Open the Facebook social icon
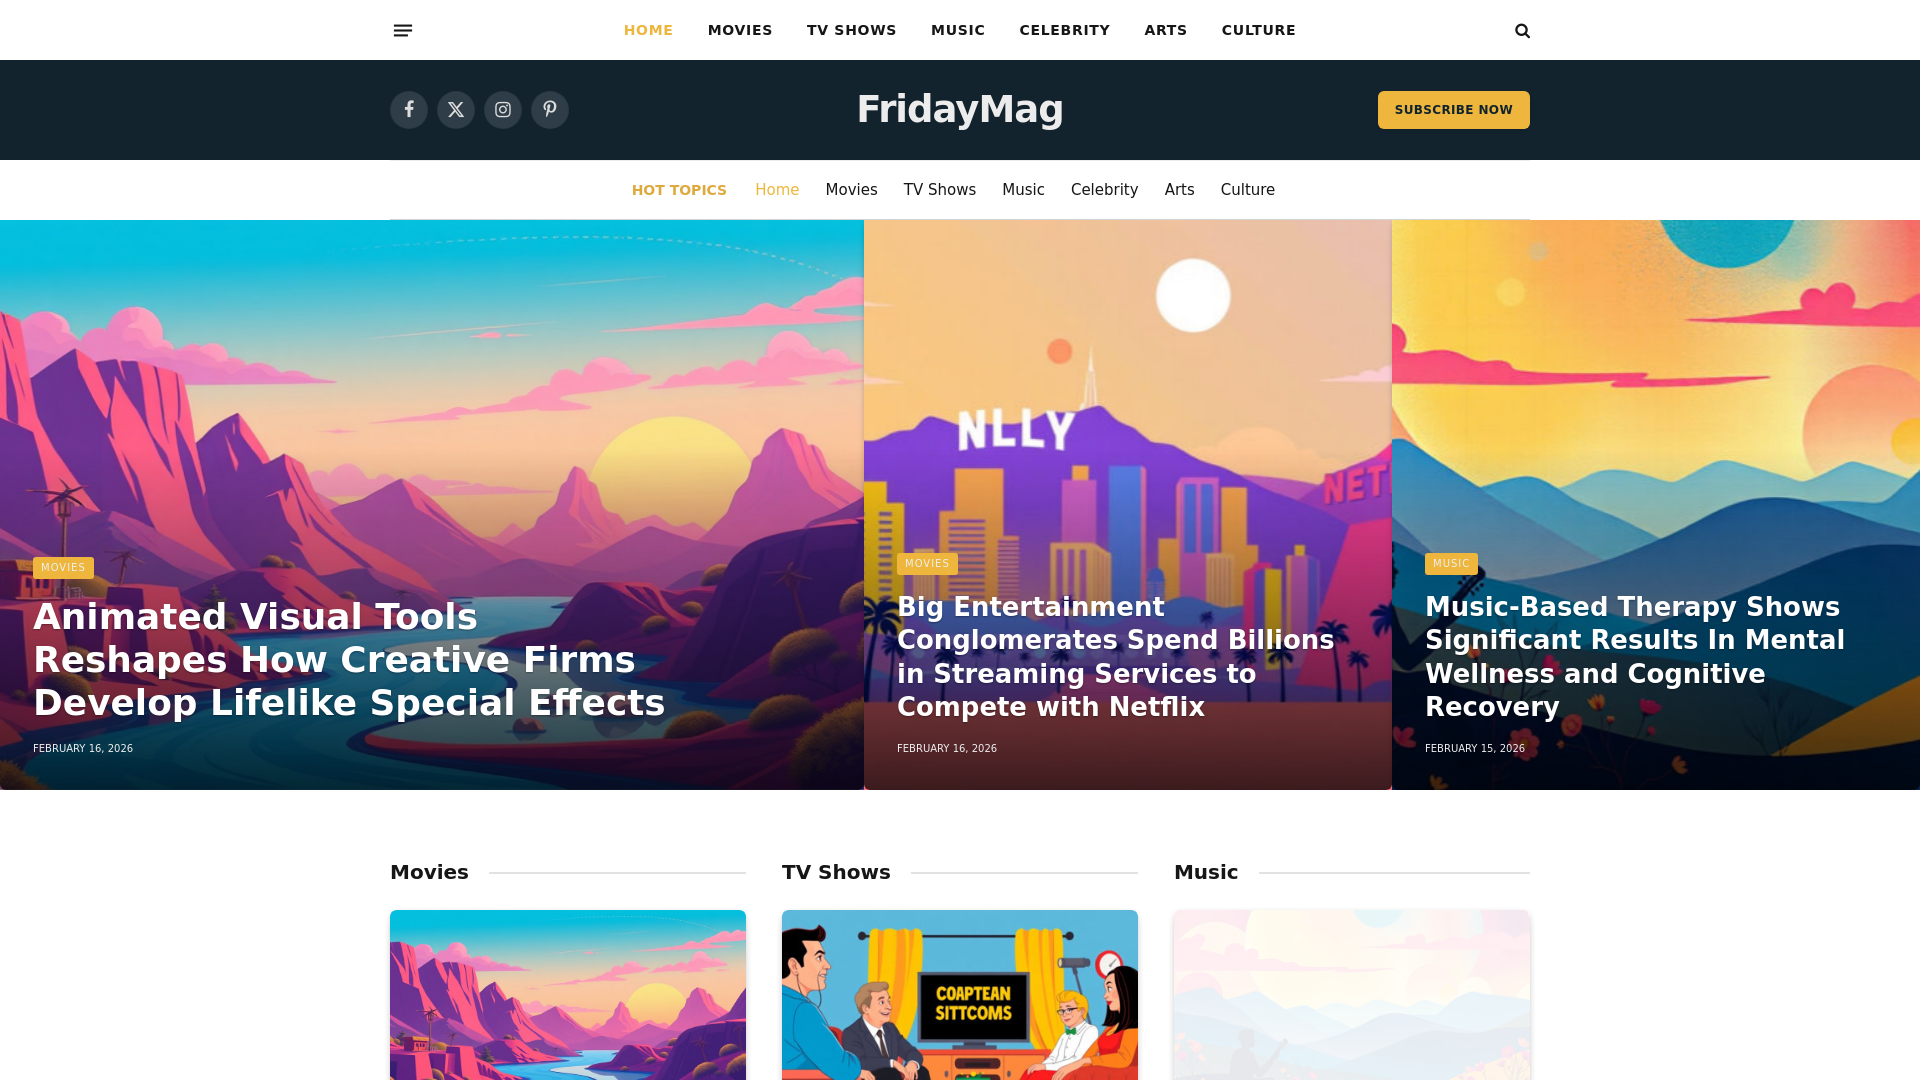Screen dimensions: 1920x1080 (409, 110)
